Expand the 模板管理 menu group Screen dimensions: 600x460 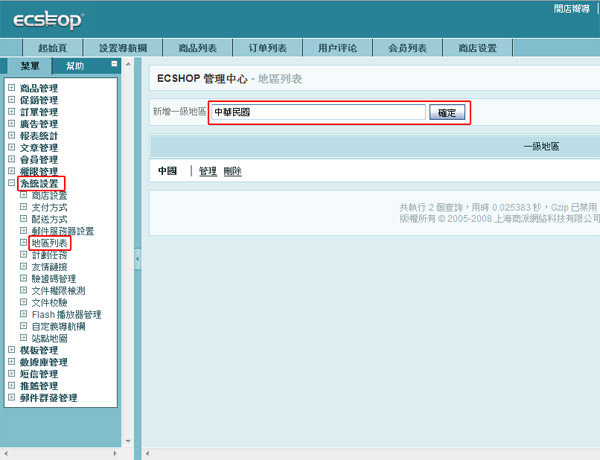tap(11, 350)
